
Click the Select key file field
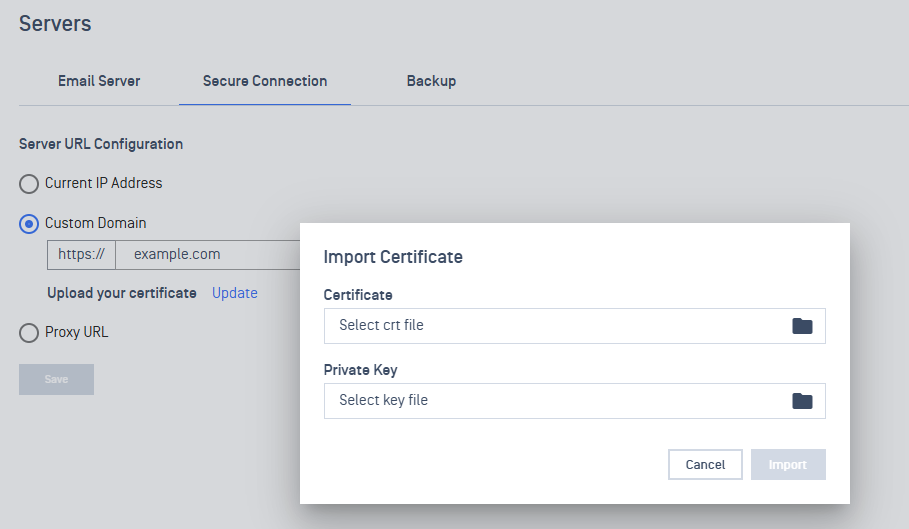(x=575, y=400)
